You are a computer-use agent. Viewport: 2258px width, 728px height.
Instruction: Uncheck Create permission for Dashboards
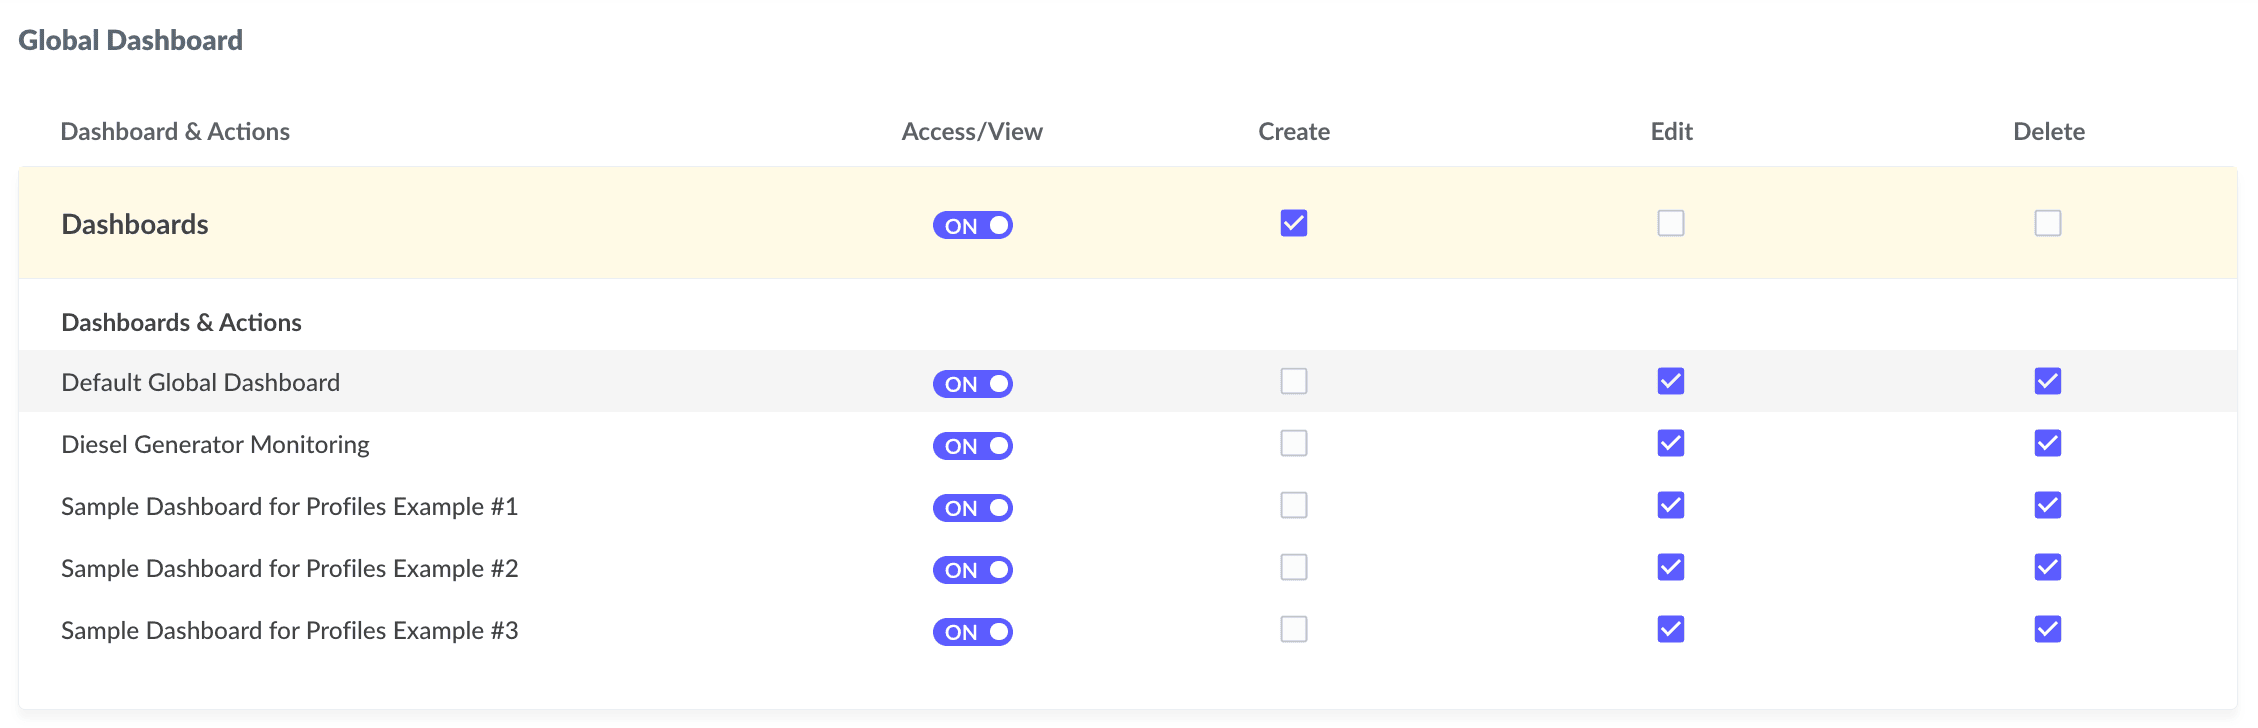[1294, 223]
